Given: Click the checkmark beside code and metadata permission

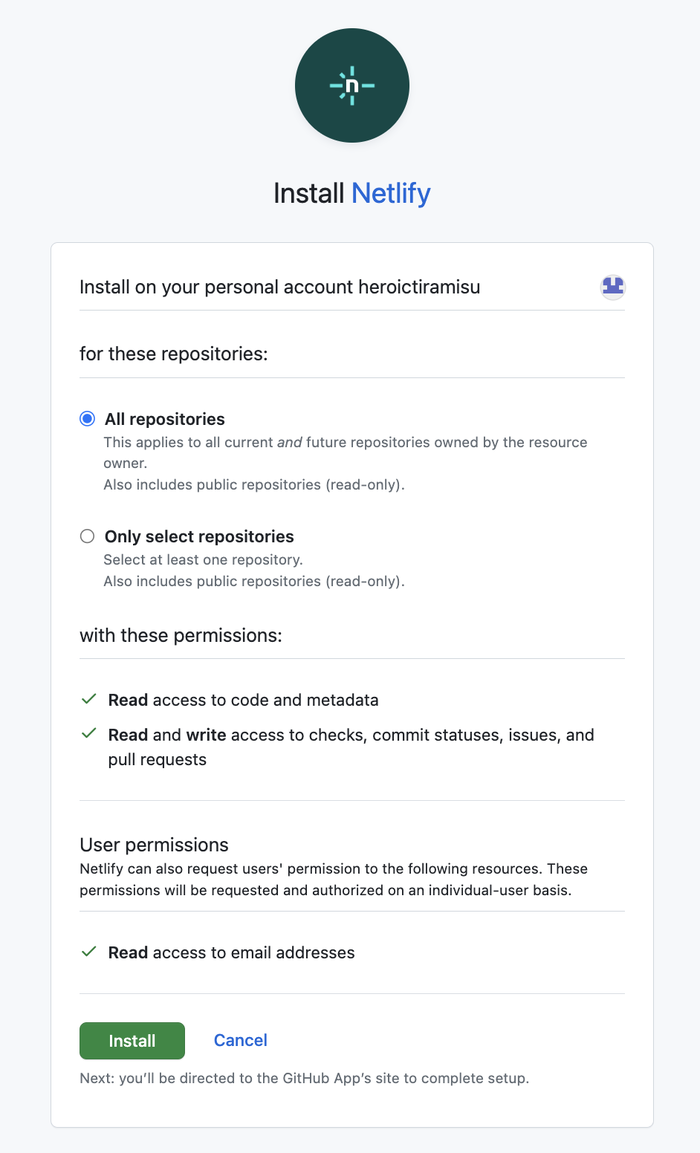Looking at the screenshot, I should [x=88, y=700].
